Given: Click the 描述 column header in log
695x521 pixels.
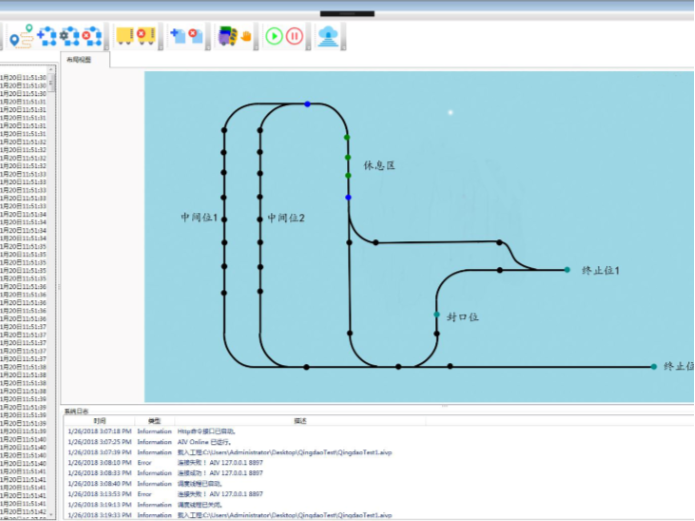Looking at the screenshot, I should [300, 421].
